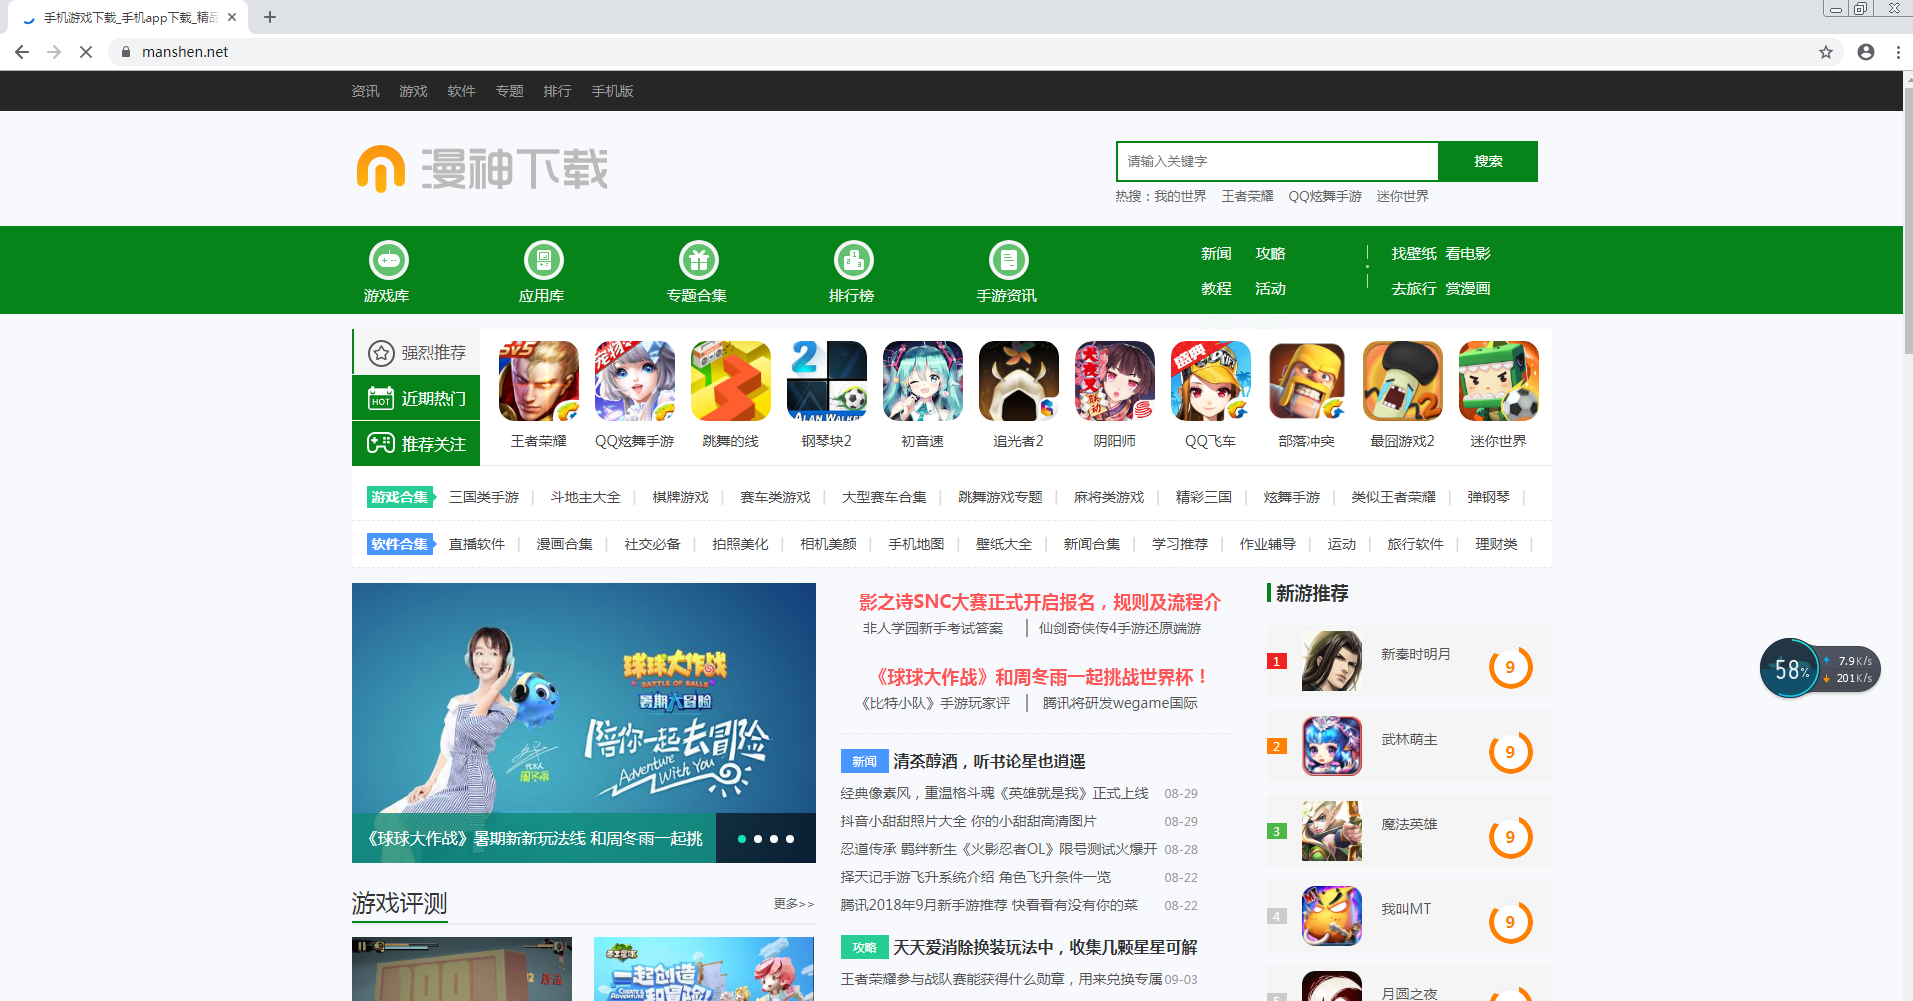Image resolution: width=1913 pixels, height=1001 pixels.
Task: Open the 游戏库 game library icon
Action: tap(388, 260)
